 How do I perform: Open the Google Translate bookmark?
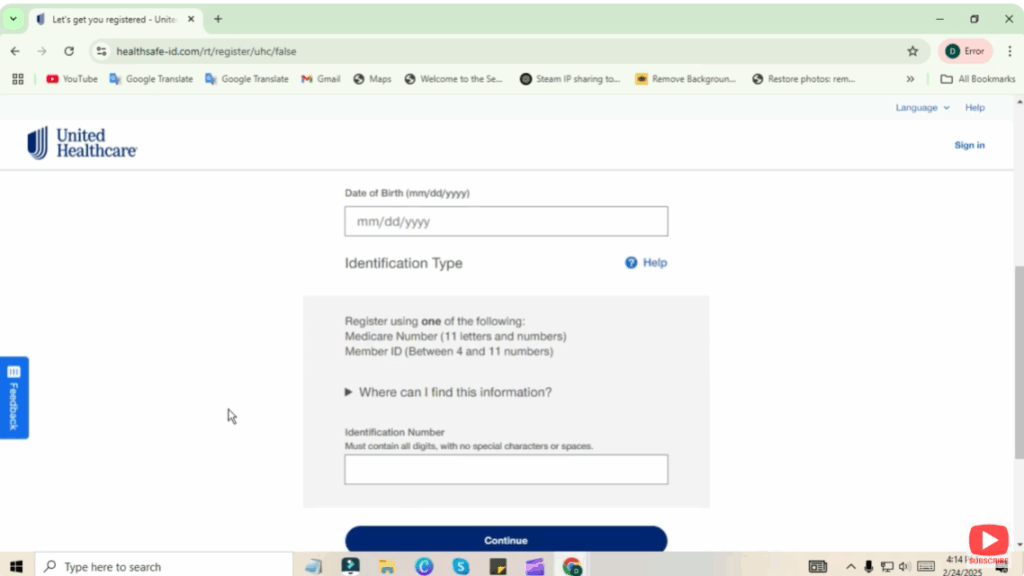click(x=151, y=79)
